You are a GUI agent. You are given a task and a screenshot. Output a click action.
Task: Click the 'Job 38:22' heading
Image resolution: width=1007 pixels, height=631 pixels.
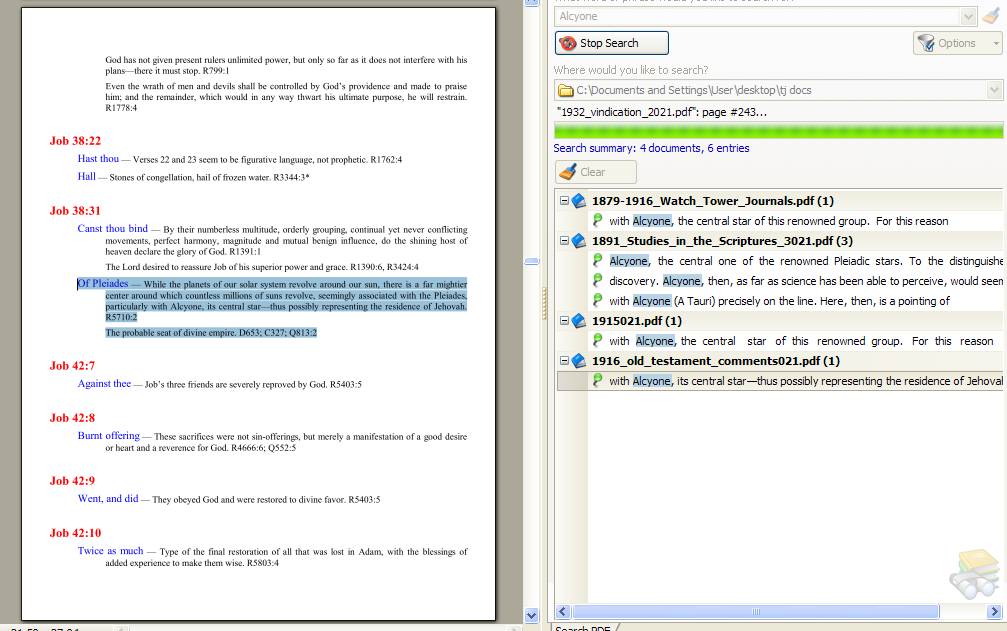click(x=75, y=141)
